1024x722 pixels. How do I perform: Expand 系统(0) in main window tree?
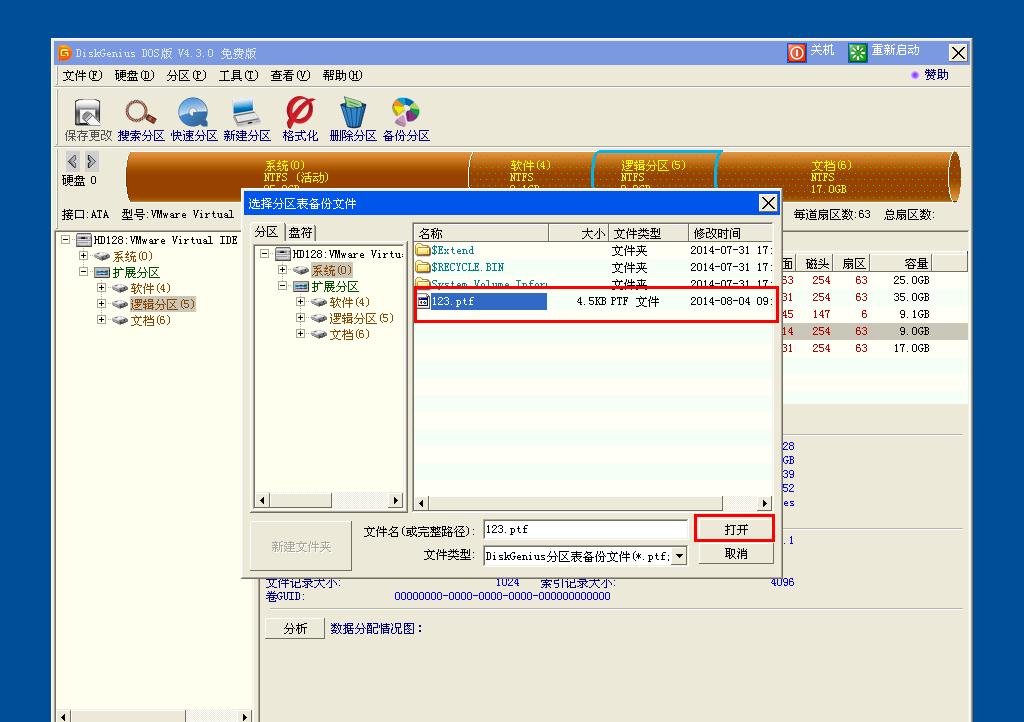[x=83, y=255]
